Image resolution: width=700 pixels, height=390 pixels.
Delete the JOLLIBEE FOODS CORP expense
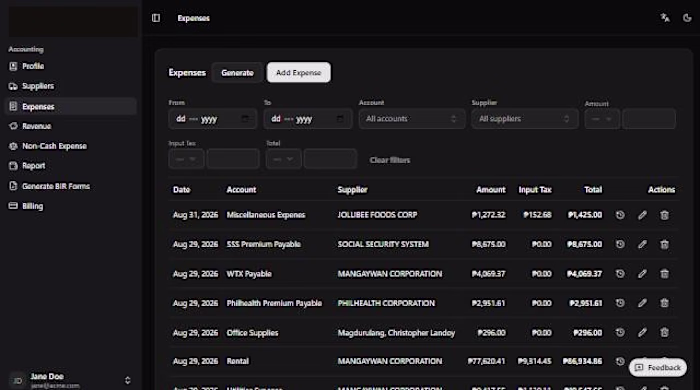click(x=664, y=215)
